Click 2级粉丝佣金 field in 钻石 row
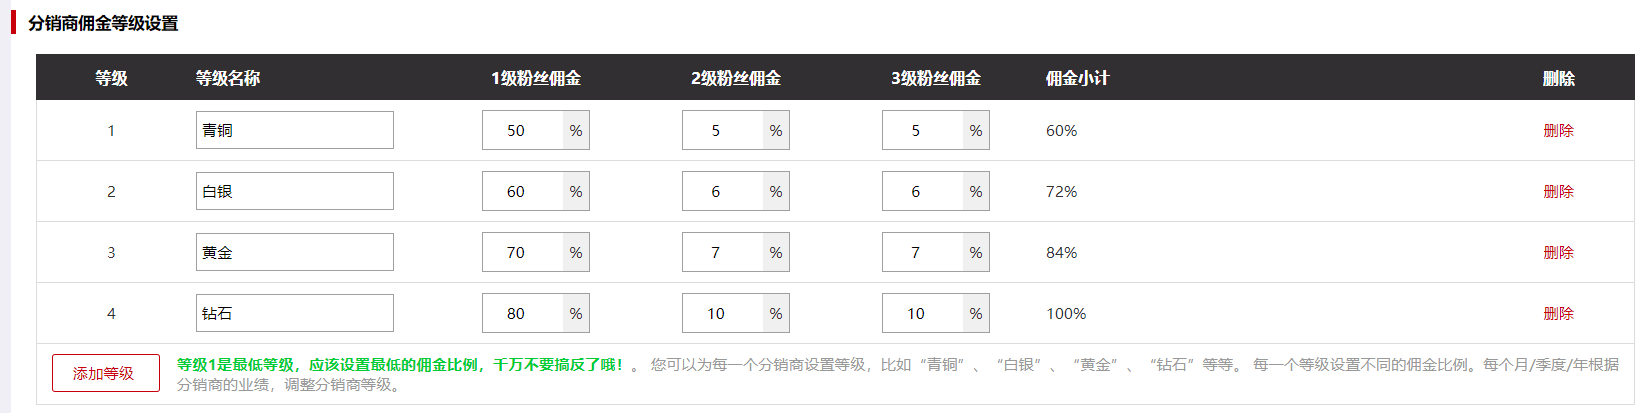Viewport: 1645px width, 413px height. (723, 313)
